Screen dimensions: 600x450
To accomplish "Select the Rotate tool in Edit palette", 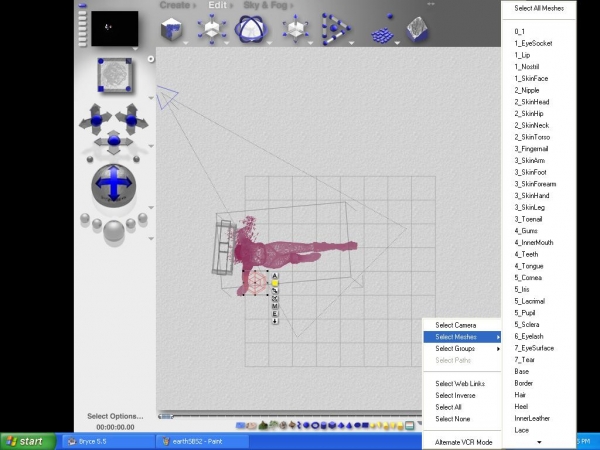I will (x=251, y=29).
